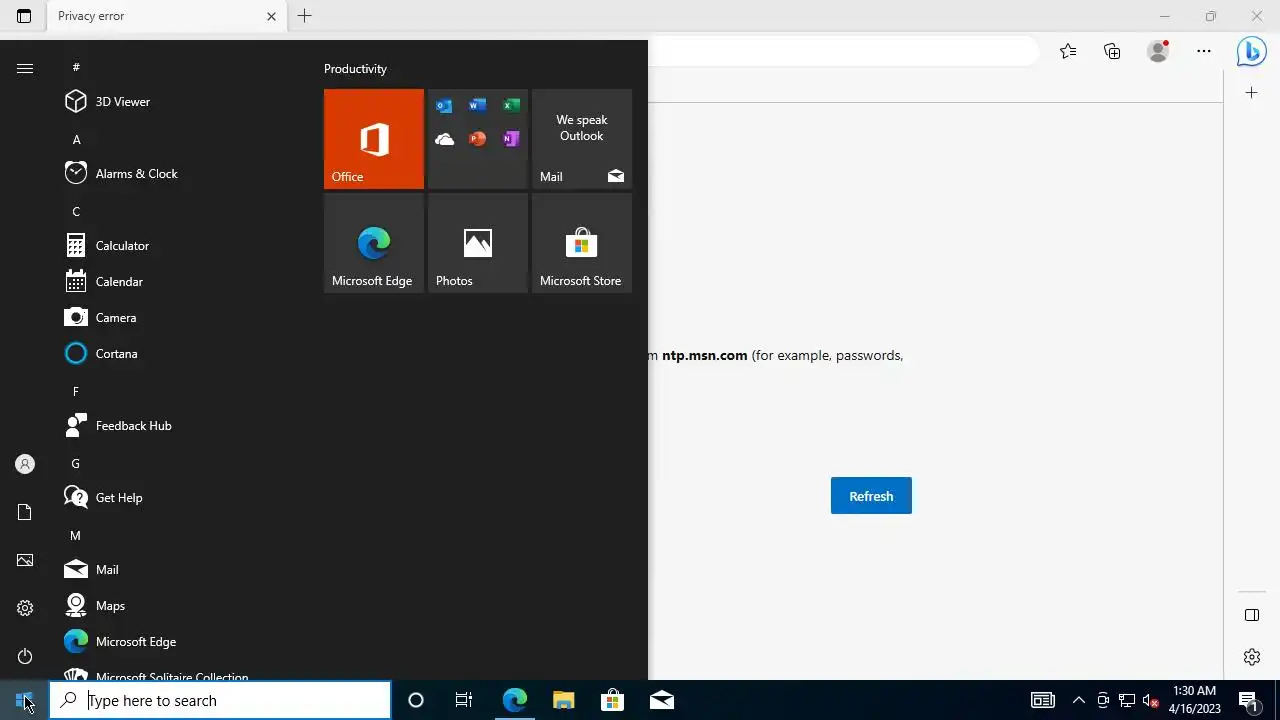The height and width of the screenshot is (720, 1280).
Task: Open a new tab in Edge
Action: [305, 16]
